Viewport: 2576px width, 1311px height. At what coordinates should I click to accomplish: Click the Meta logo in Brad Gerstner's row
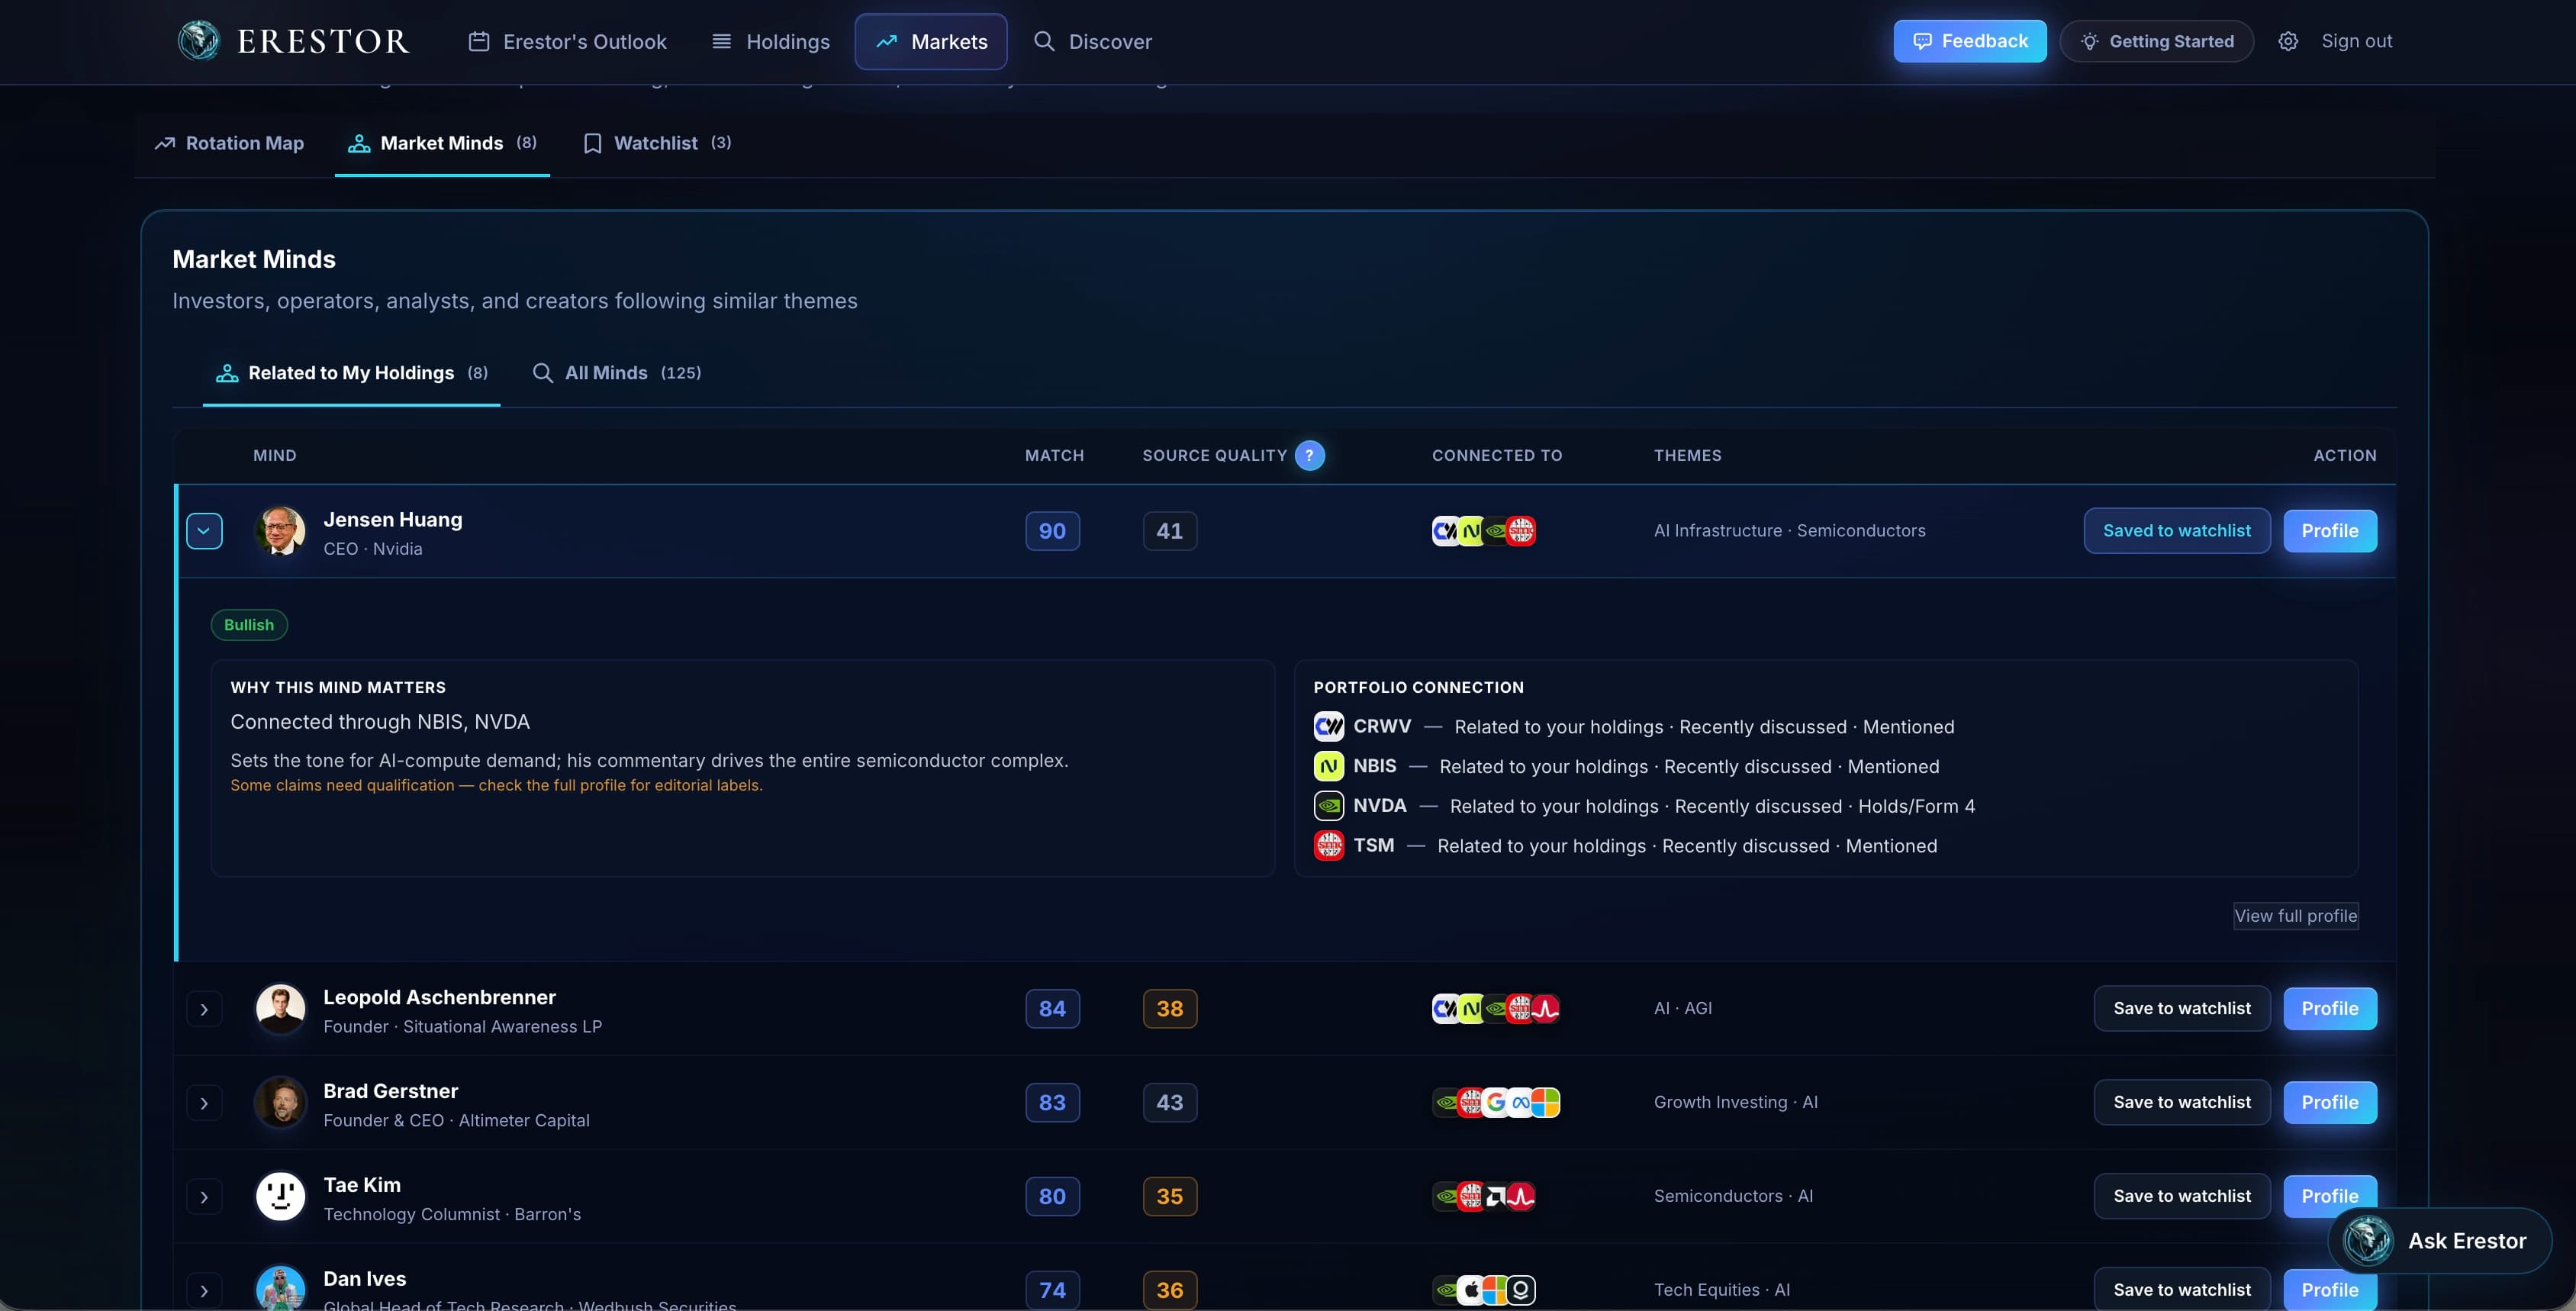coord(1520,1102)
